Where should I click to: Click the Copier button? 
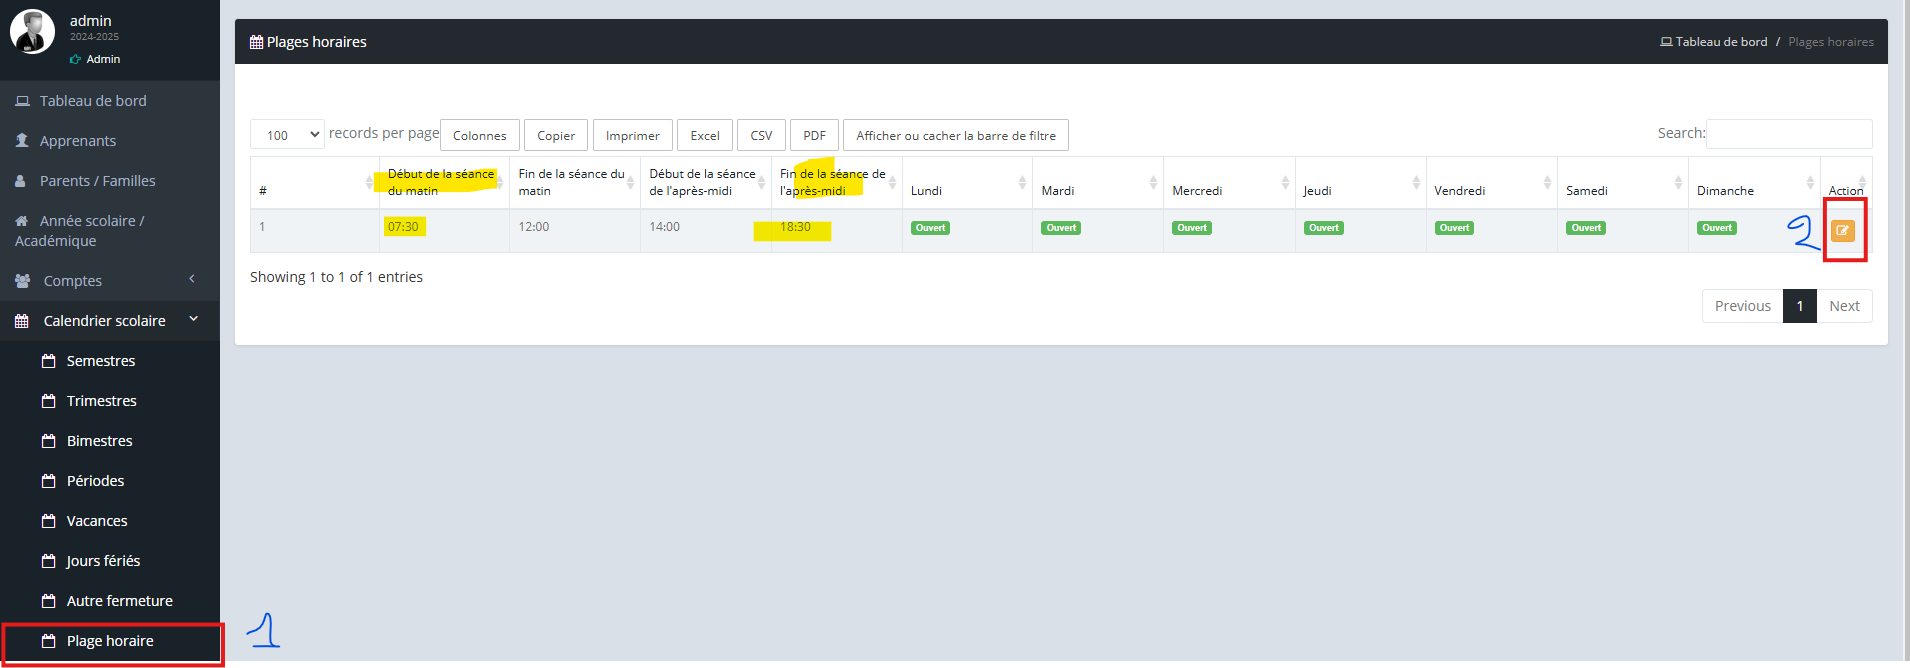[556, 135]
